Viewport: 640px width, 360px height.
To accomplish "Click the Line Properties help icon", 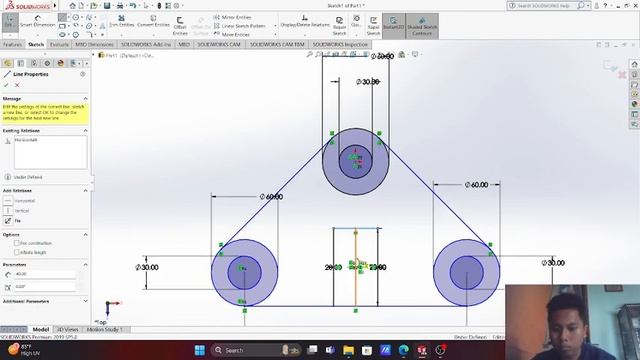I will (x=83, y=74).
